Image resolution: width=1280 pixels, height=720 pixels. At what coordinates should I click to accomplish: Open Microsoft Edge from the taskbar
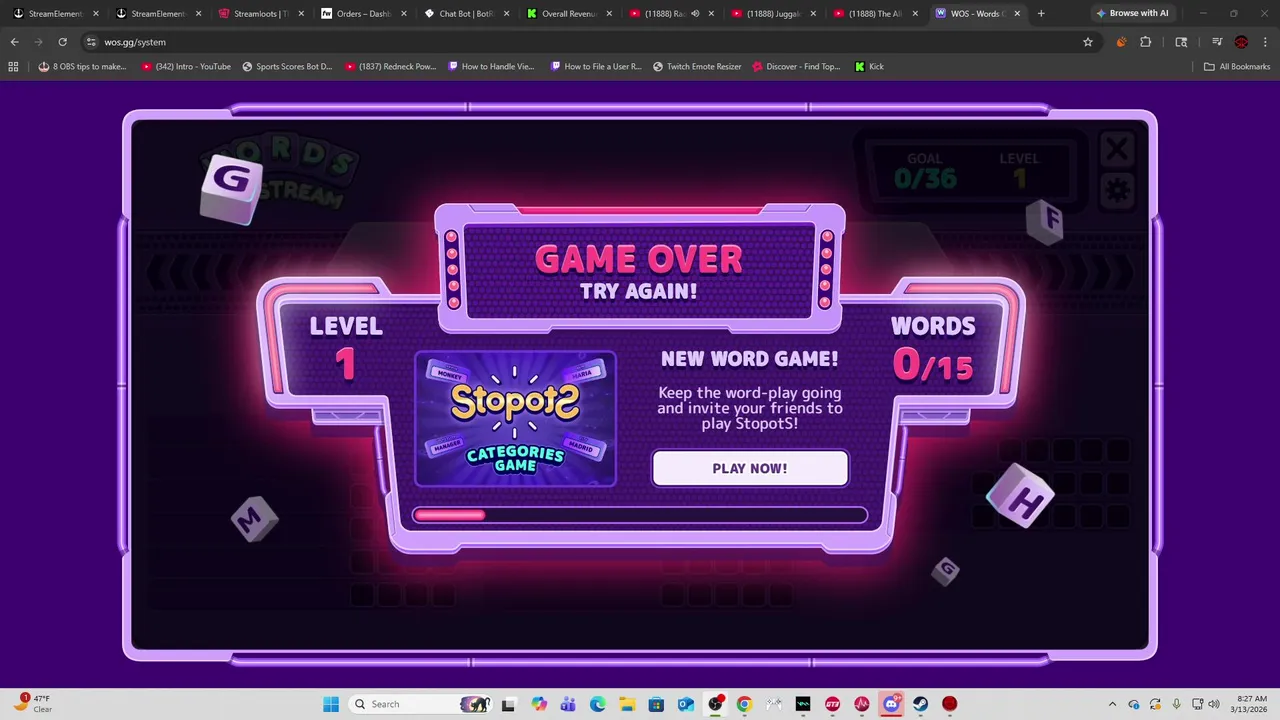click(597, 704)
